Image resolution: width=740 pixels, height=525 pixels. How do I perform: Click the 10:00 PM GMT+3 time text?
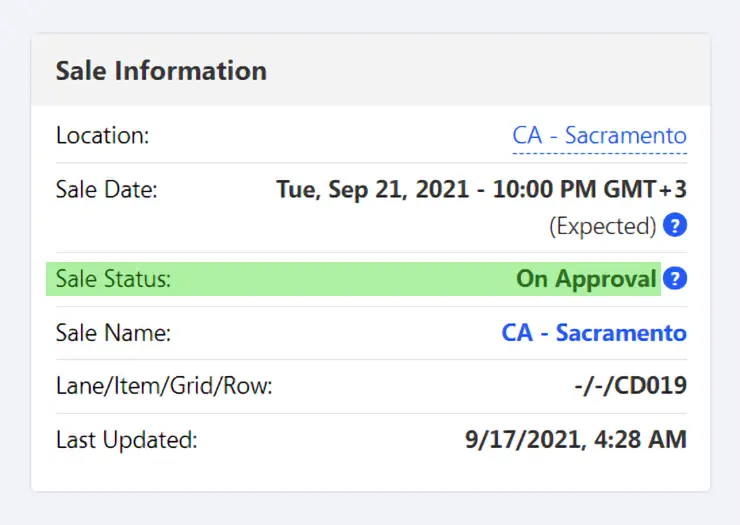[x=590, y=190]
